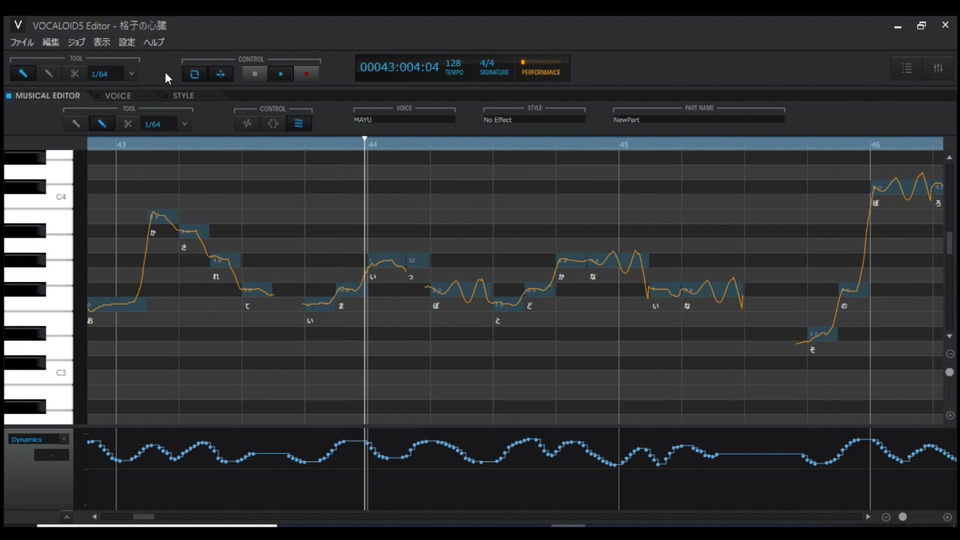
Task: Open the ジョブ menu
Action: [x=77, y=42]
